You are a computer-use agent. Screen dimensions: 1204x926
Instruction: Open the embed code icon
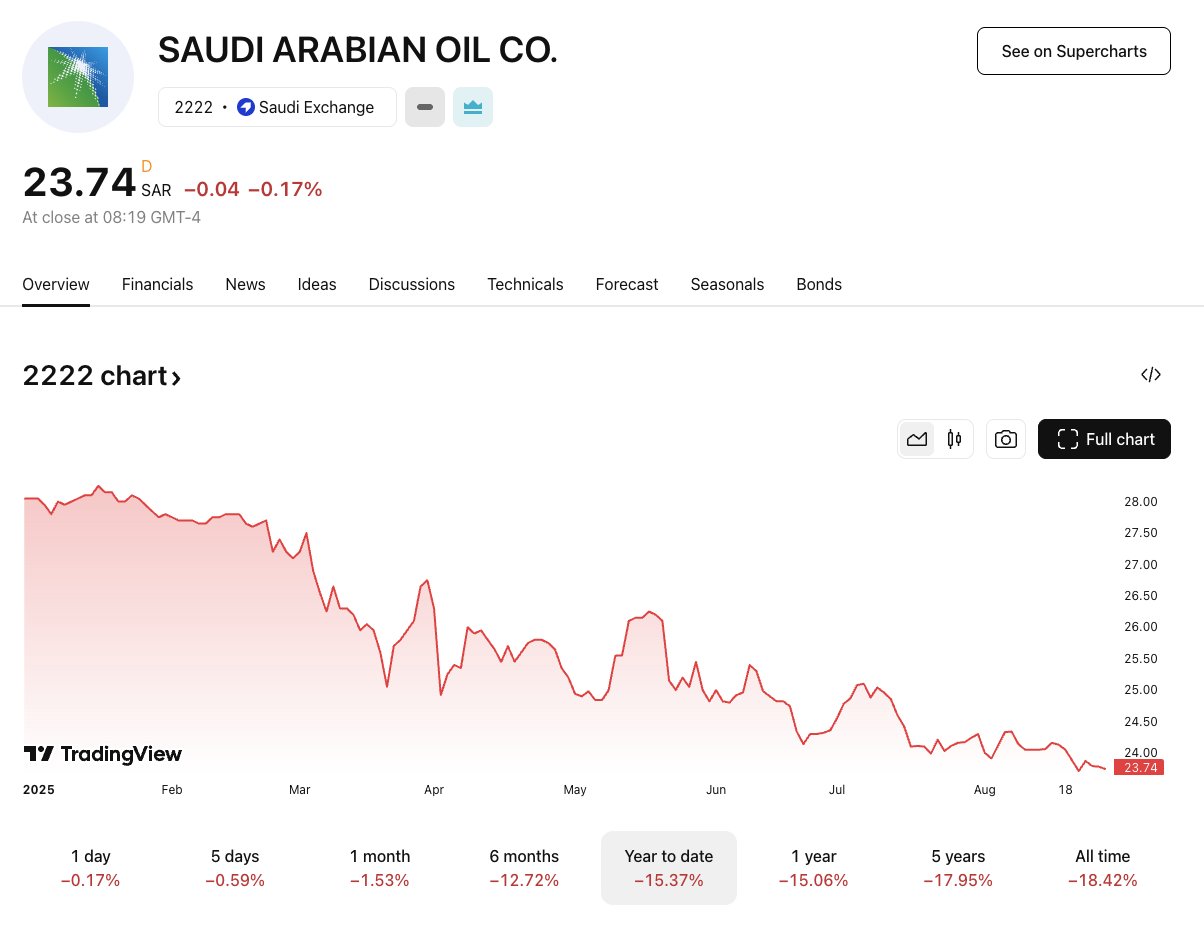tap(1151, 375)
